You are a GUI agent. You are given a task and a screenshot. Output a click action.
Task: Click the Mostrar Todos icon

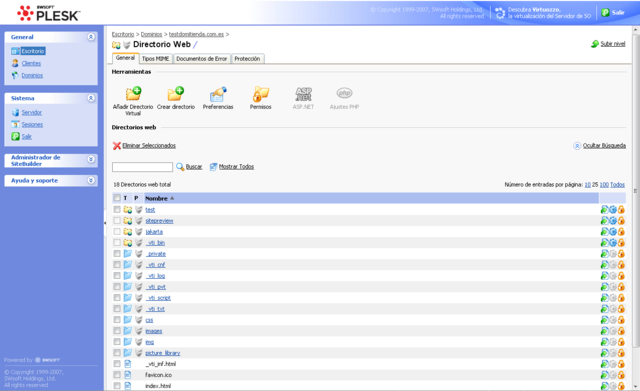click(213, 167)
